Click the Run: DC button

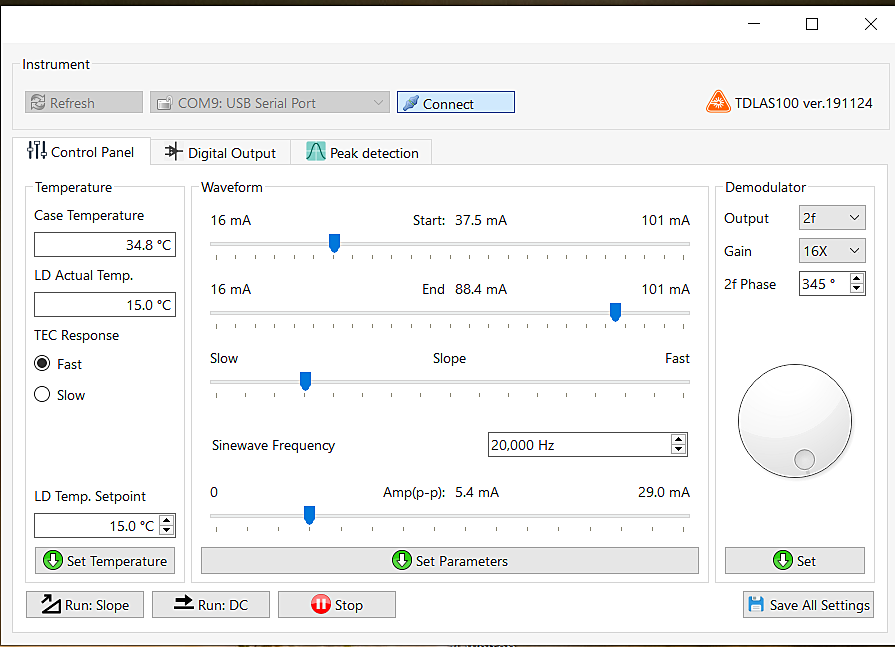211,605
